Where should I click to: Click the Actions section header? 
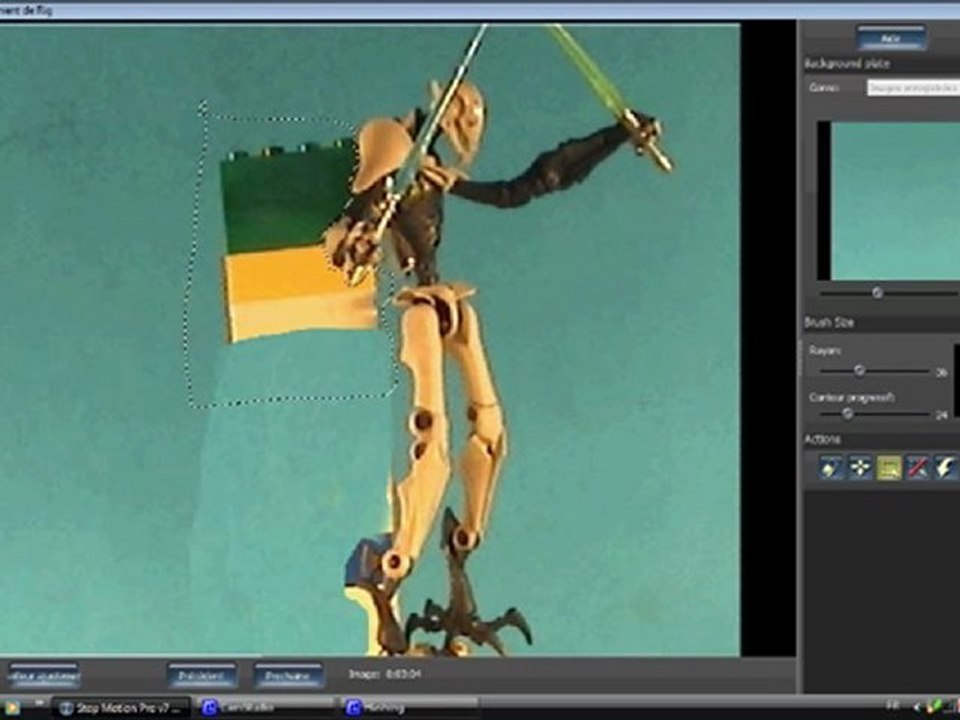coord(822,440)
